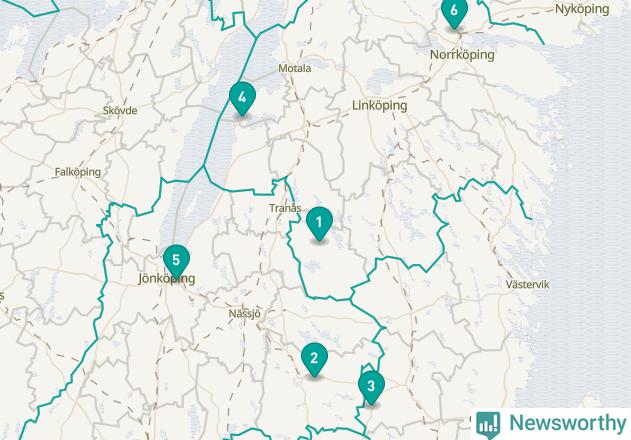Click the Tranås town label
Screen dimensions: 631x440
coord(285,208)
